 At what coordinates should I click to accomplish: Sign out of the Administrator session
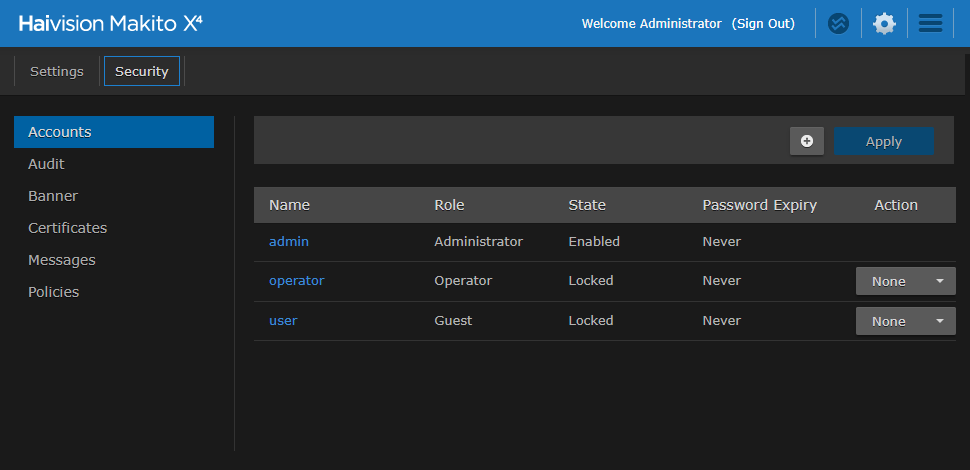tap(763, 23)
